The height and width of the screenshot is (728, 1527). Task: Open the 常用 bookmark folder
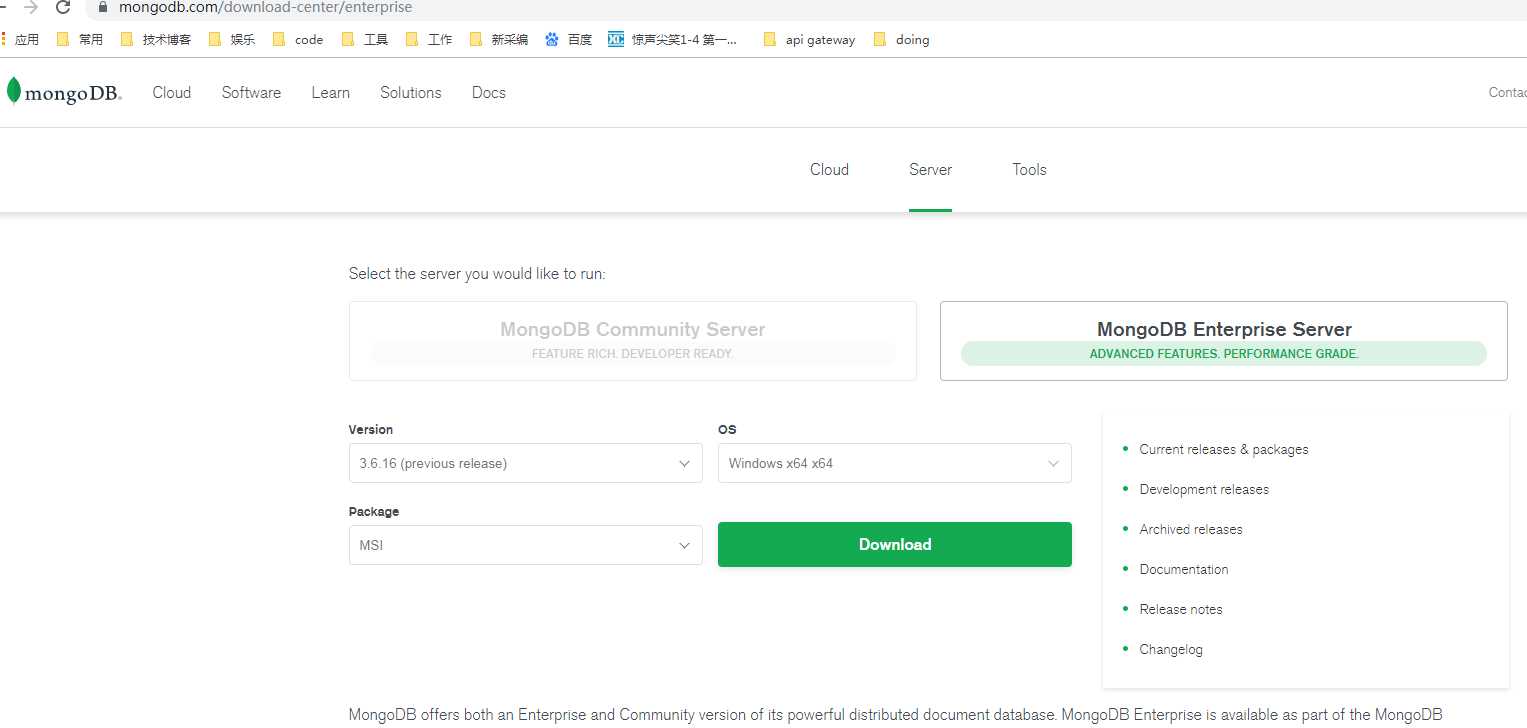(80, 40)
